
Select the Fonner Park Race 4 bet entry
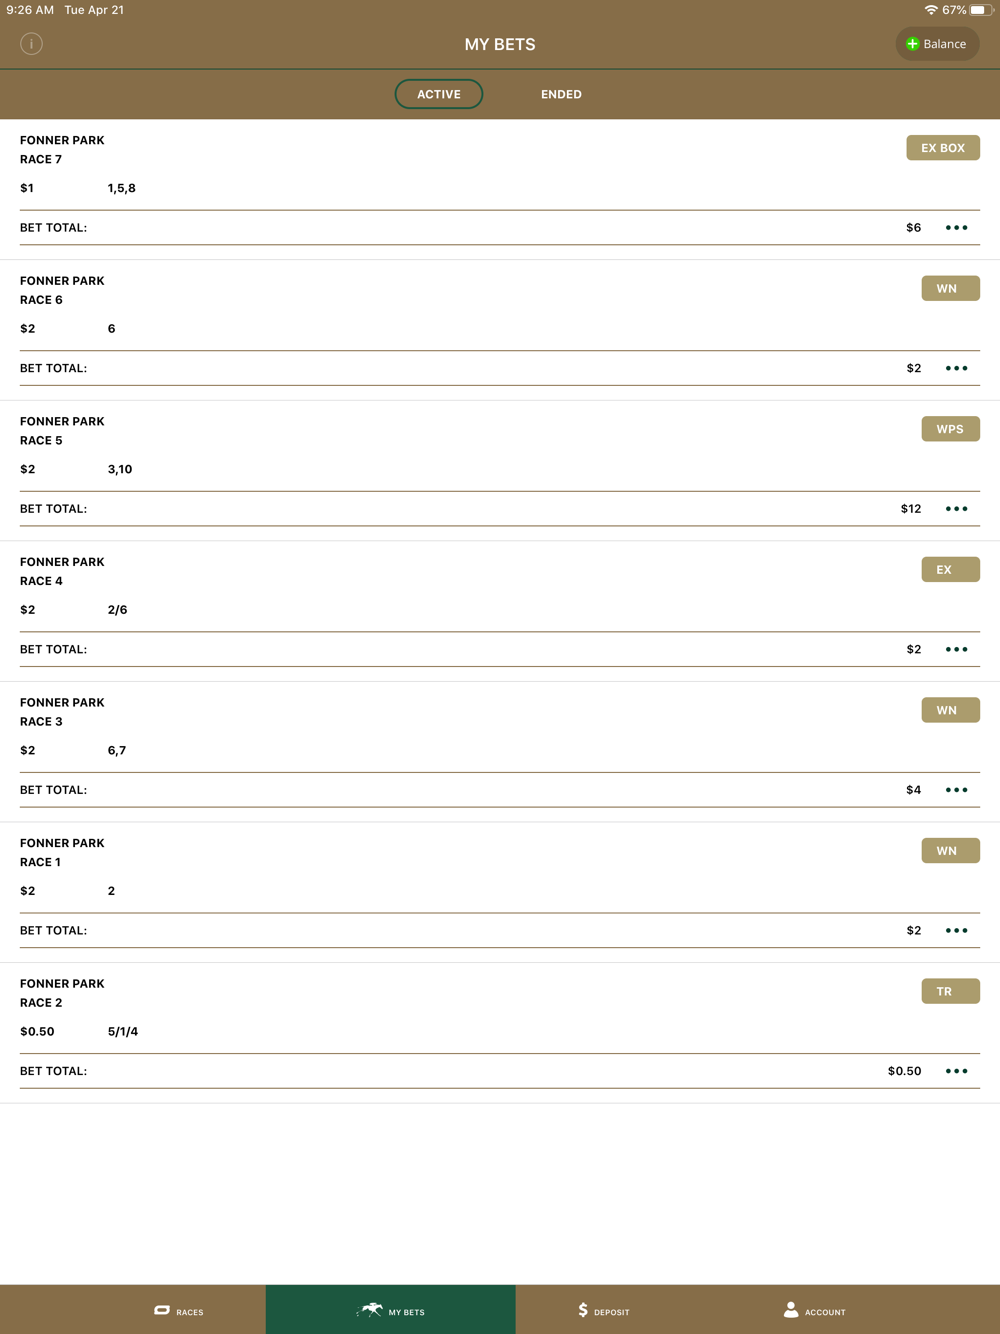(500, 611)
